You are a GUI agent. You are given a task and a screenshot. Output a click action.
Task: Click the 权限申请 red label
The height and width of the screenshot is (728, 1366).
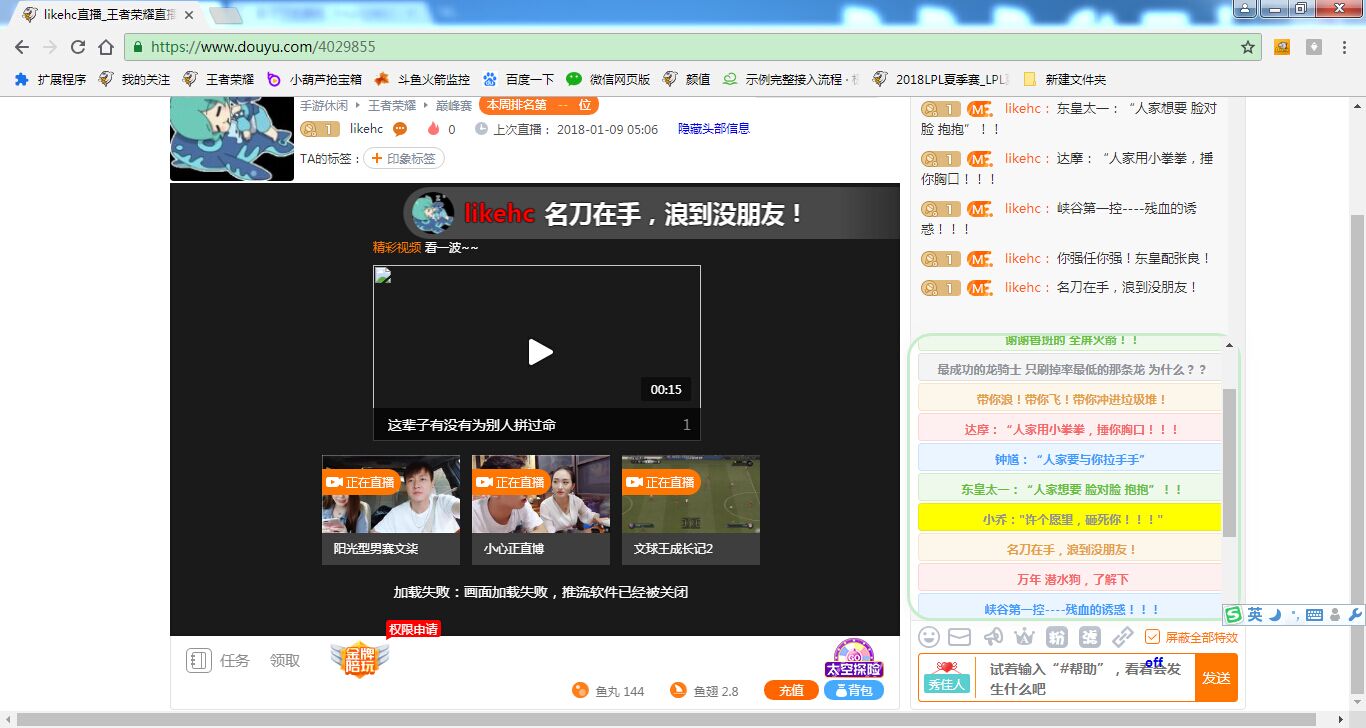[414, 629]
